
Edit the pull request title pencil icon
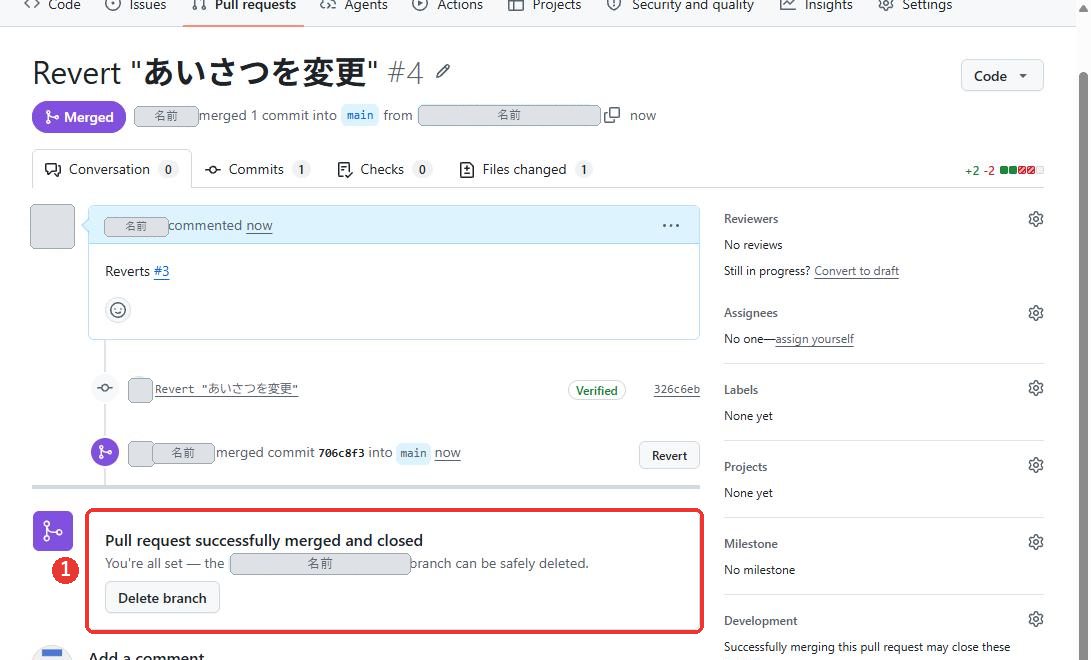tap(443, 71)
